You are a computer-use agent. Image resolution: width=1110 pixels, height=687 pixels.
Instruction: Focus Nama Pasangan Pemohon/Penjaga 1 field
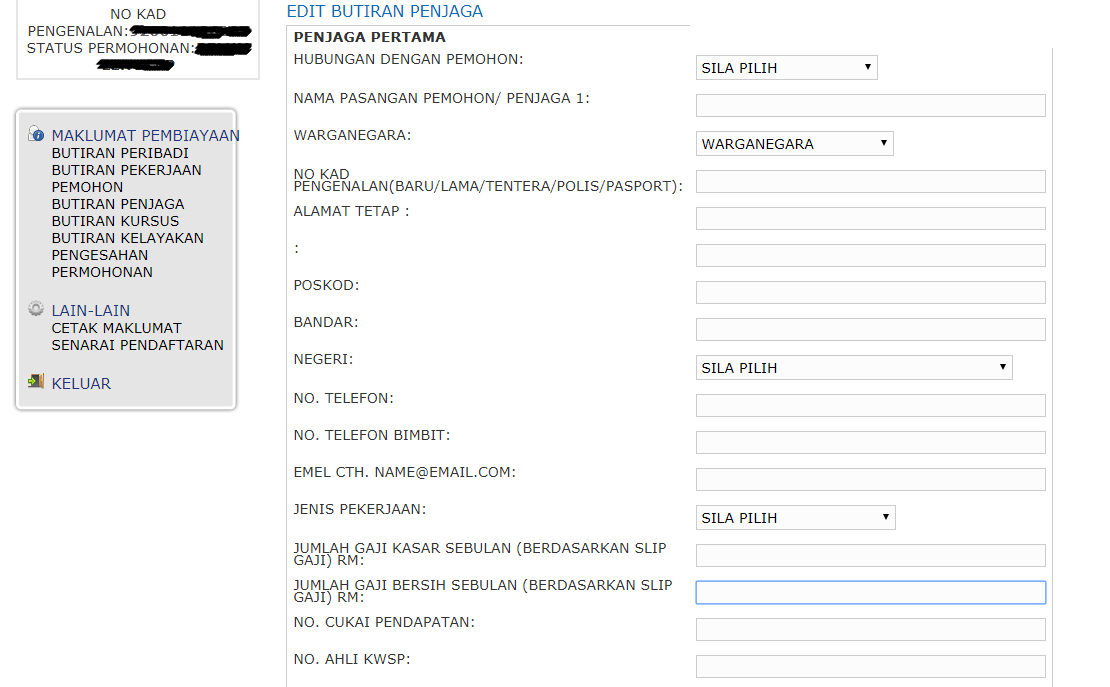871,106
